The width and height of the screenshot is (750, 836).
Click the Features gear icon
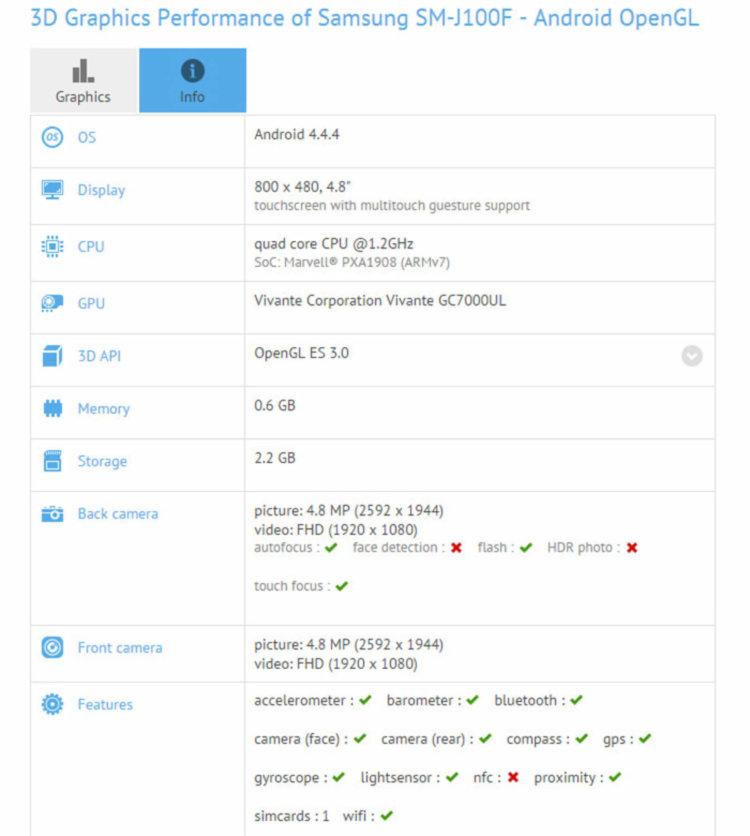(x=52, y=704)
